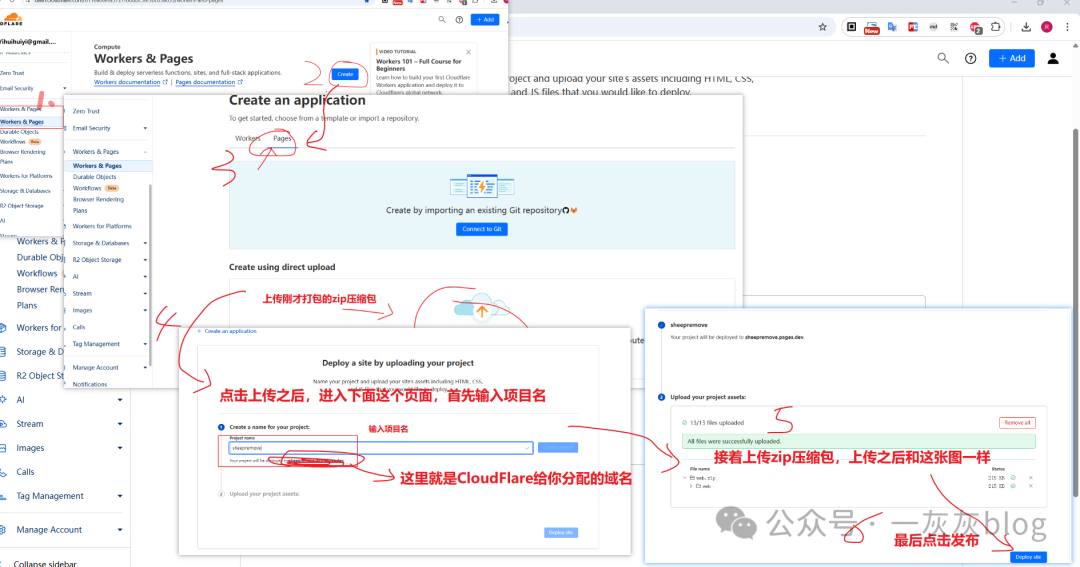1080x567 pixels.
Task: Click the blue Create button
Action: pyautogui.click(x=345, y=74)
